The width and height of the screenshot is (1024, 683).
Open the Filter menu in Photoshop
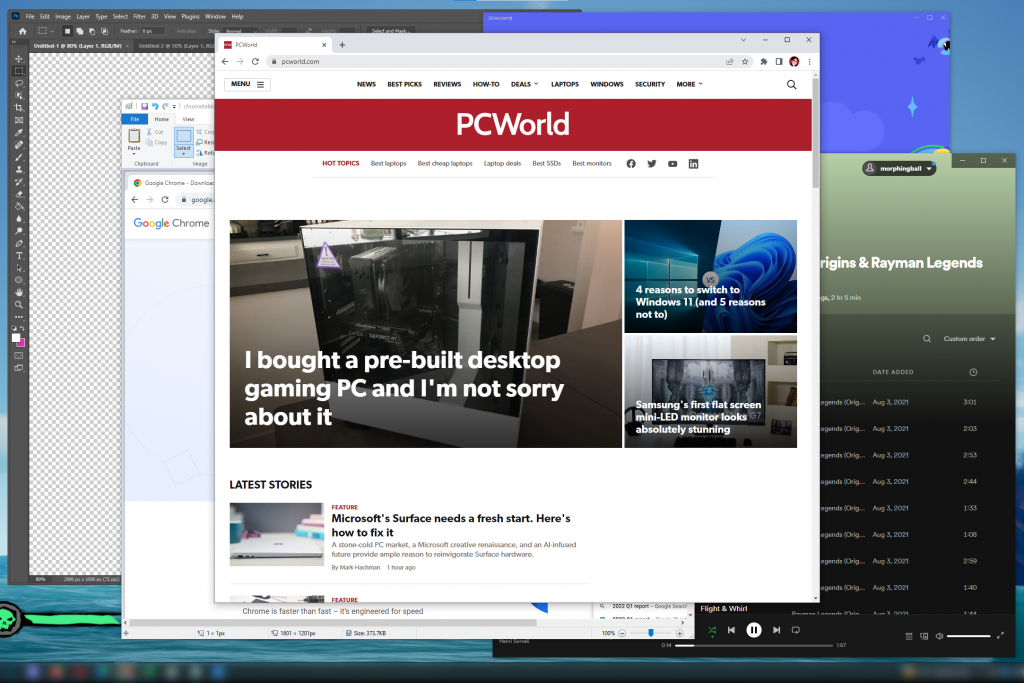138,16
